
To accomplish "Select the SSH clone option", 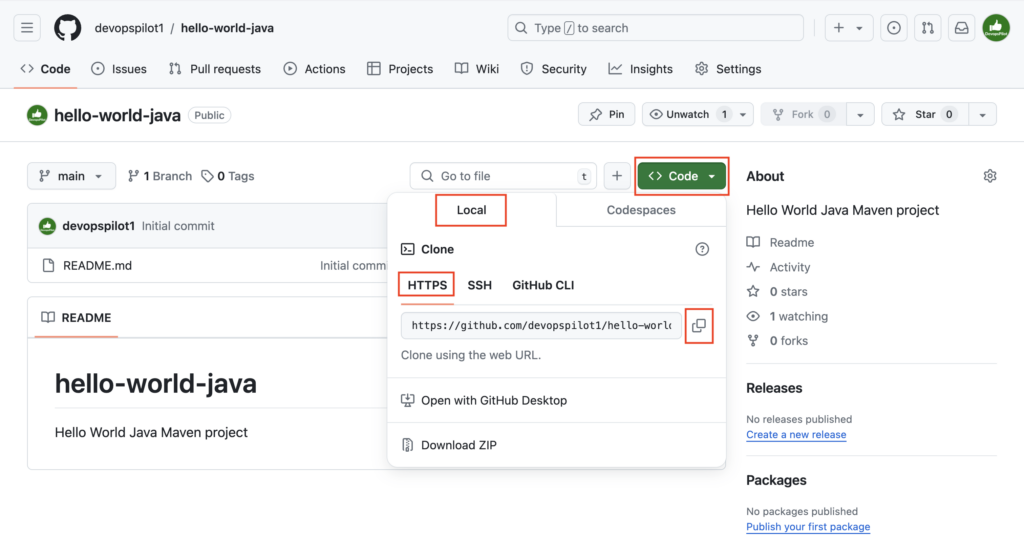I will 479,285.
